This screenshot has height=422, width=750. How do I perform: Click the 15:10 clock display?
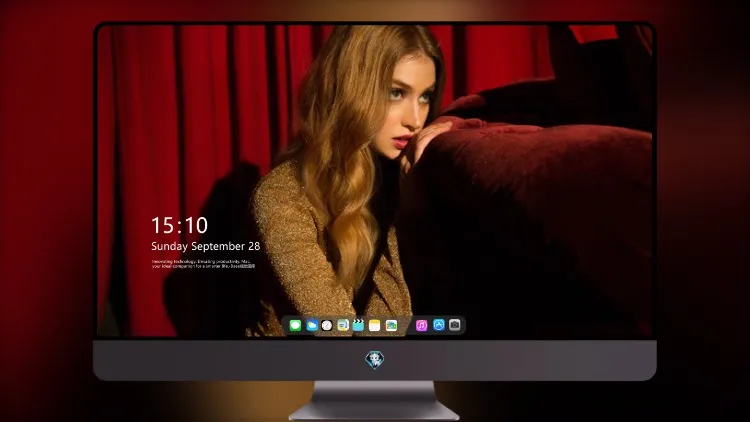pos(179,225)
